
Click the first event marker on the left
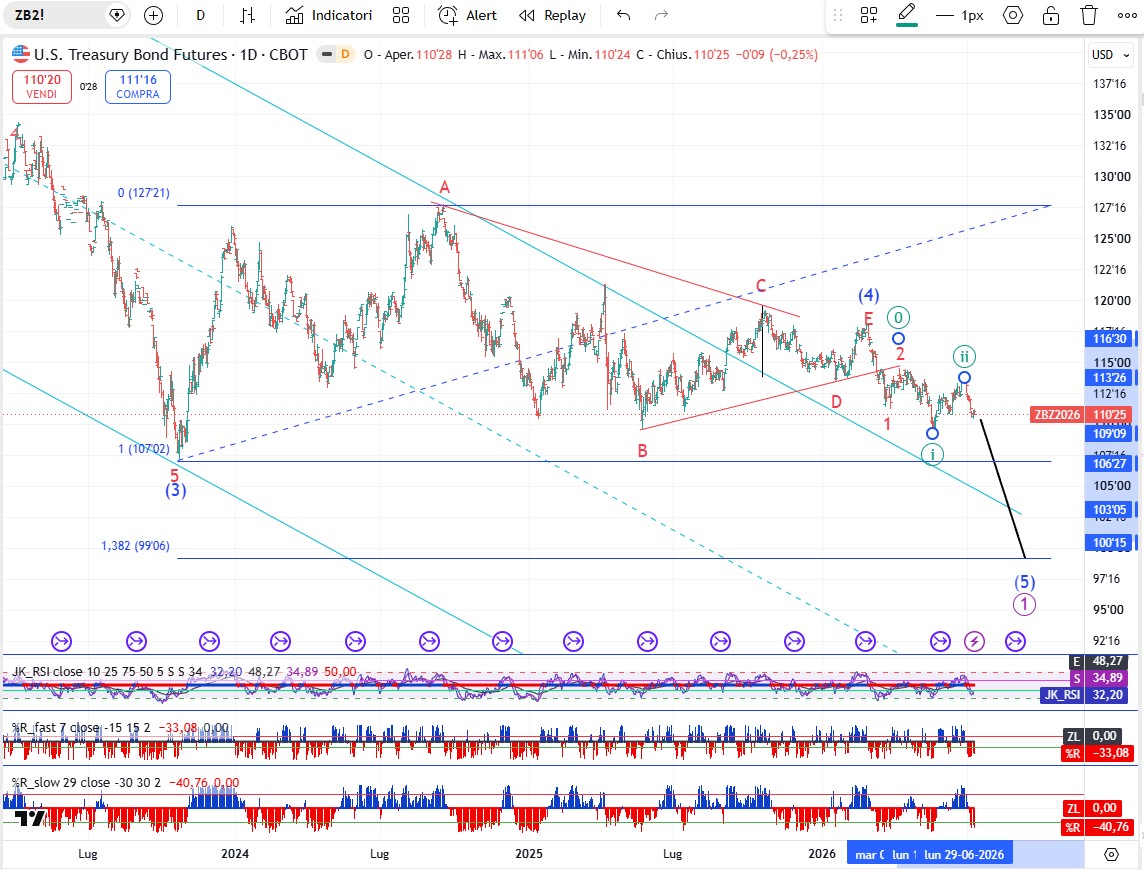coord(61,642)
